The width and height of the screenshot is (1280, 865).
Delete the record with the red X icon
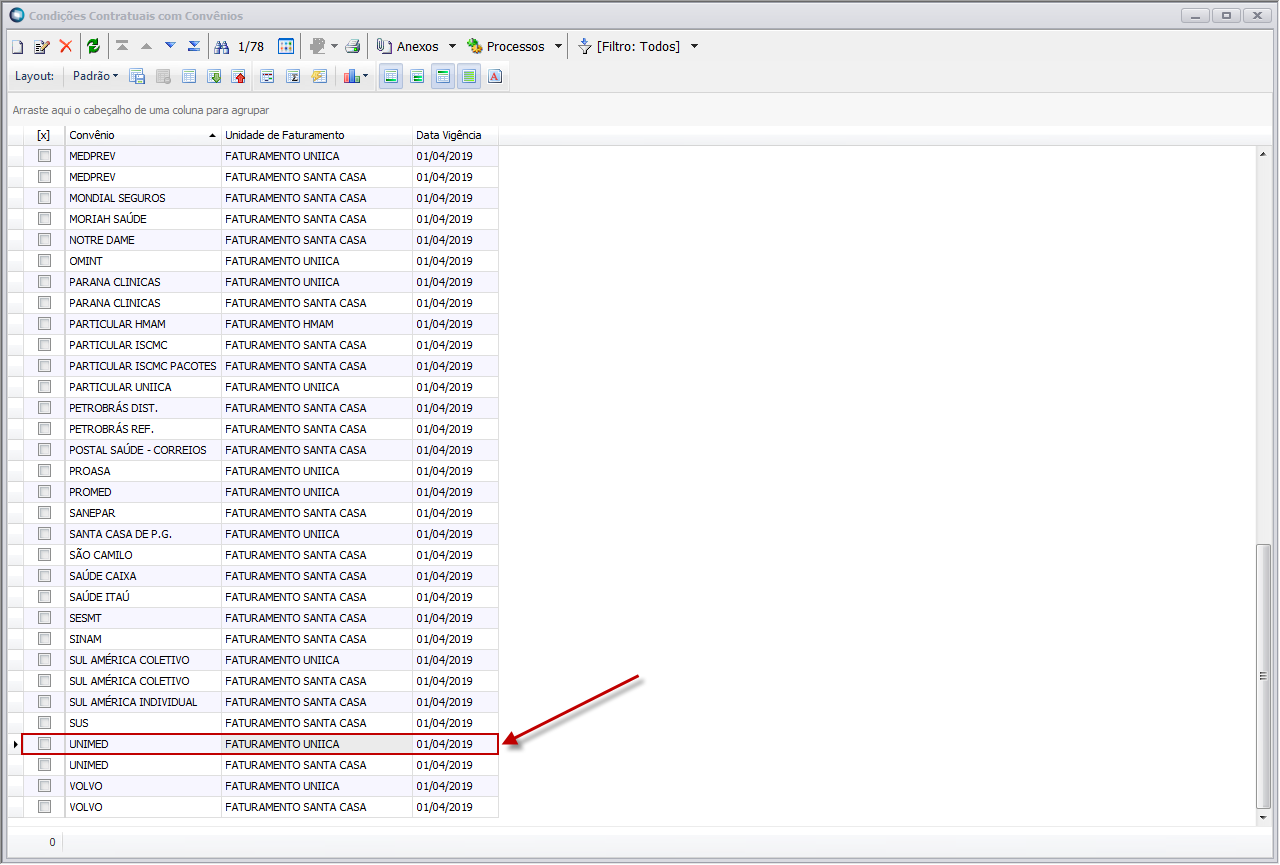tap(66, 46)
